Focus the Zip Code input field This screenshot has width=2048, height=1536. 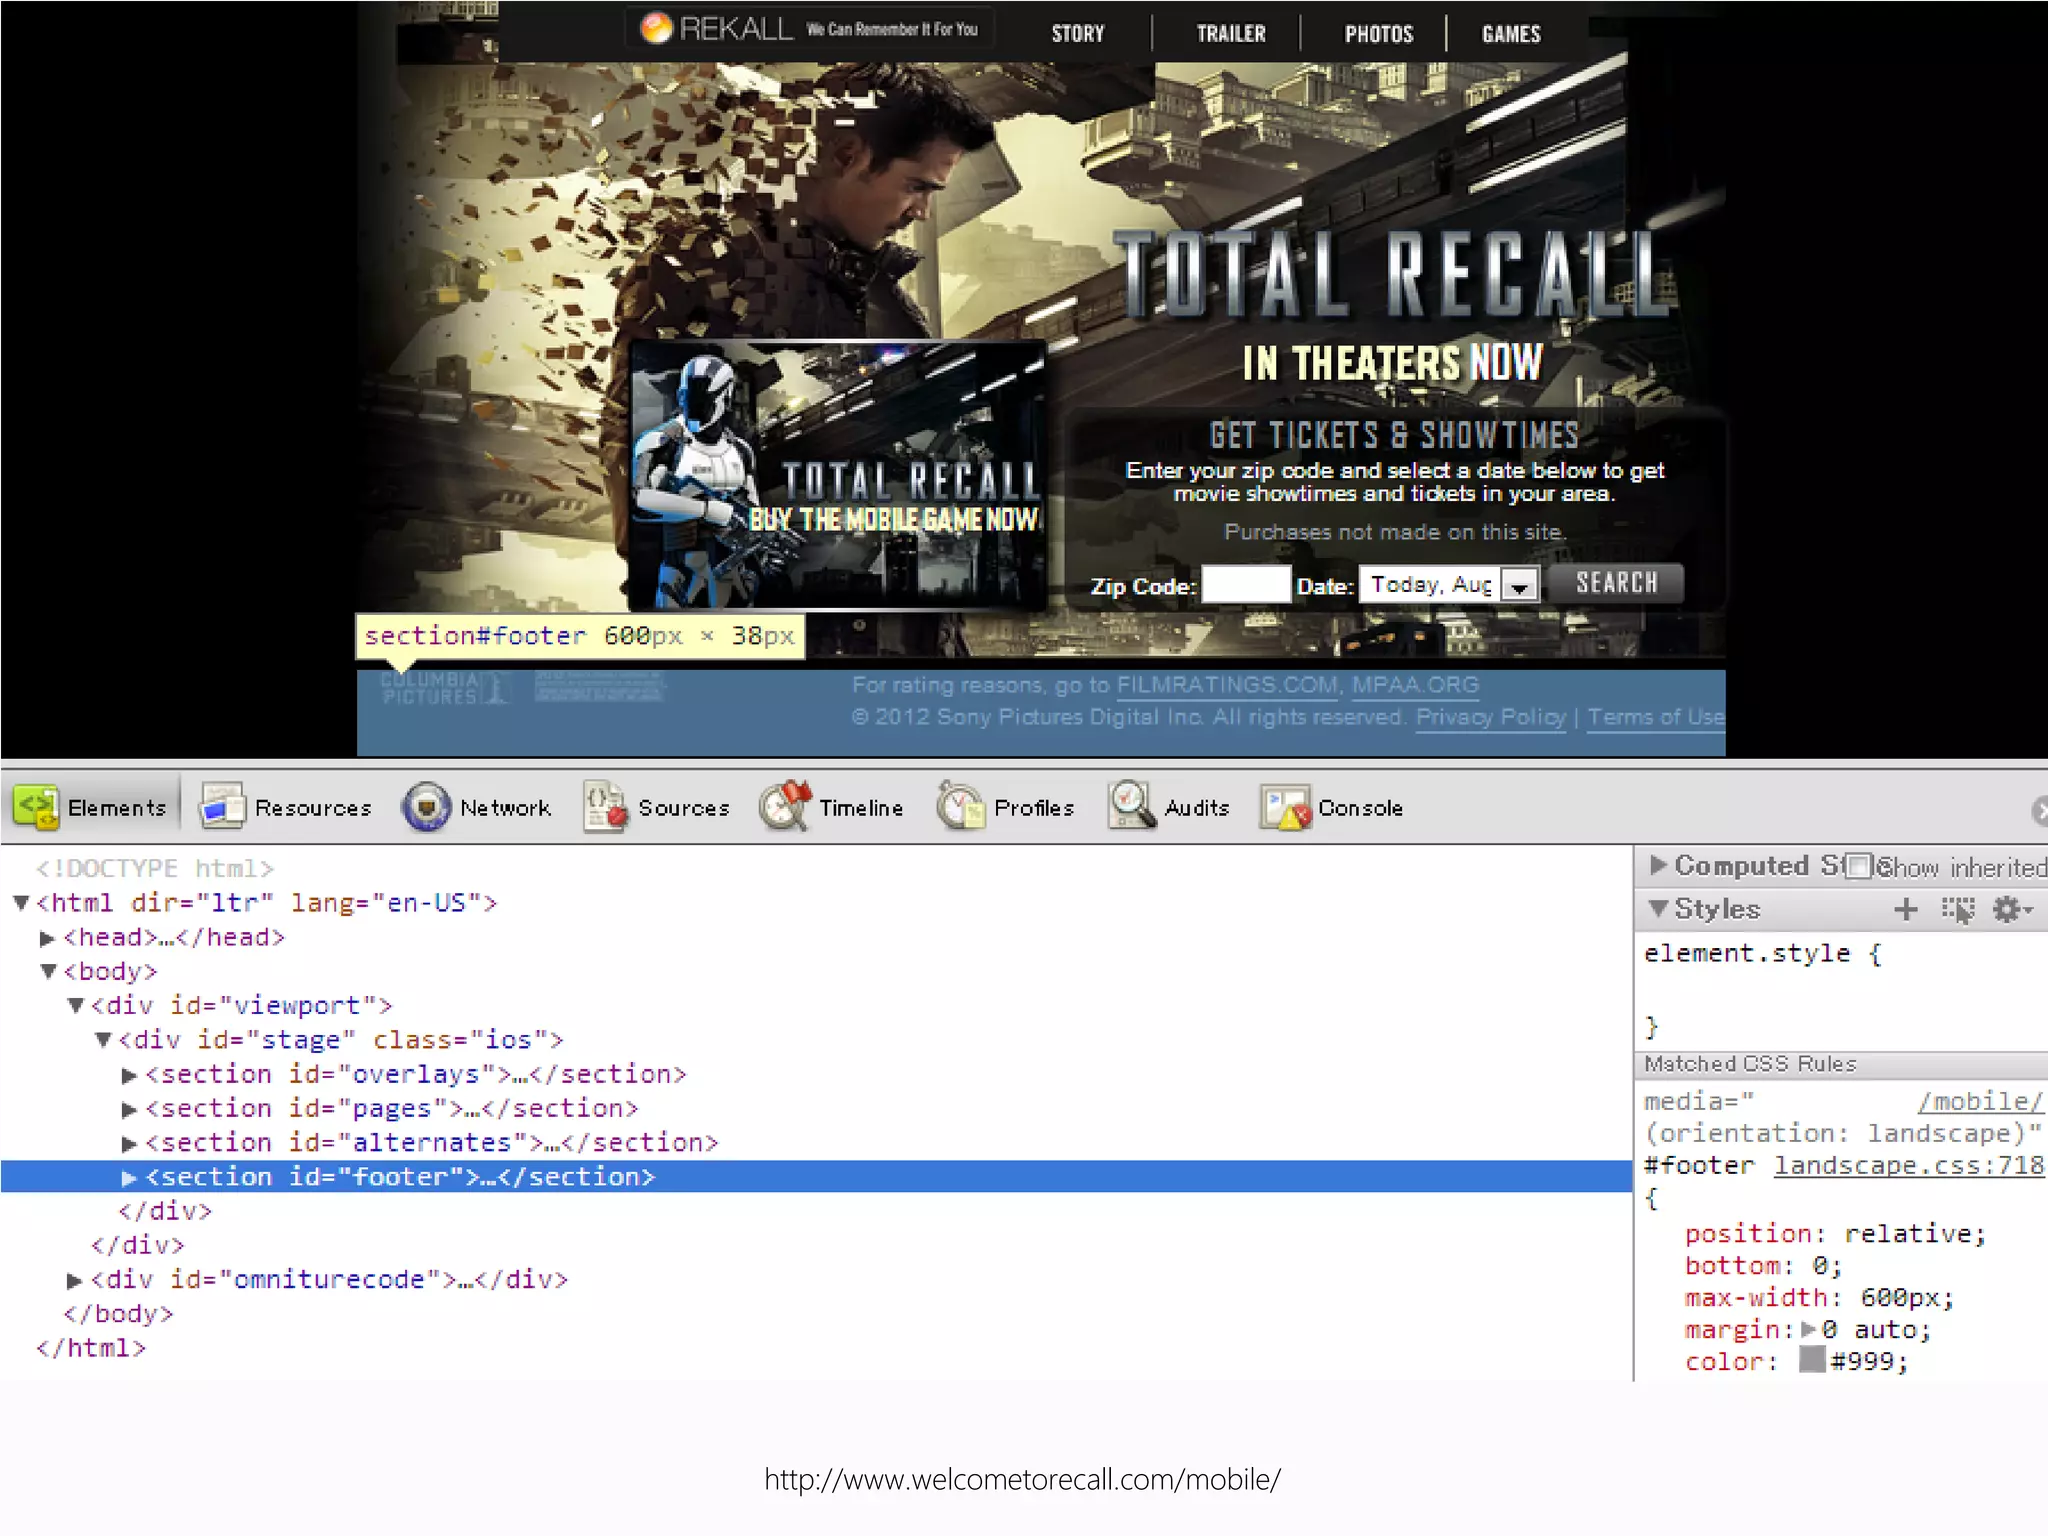point(1246,584)
